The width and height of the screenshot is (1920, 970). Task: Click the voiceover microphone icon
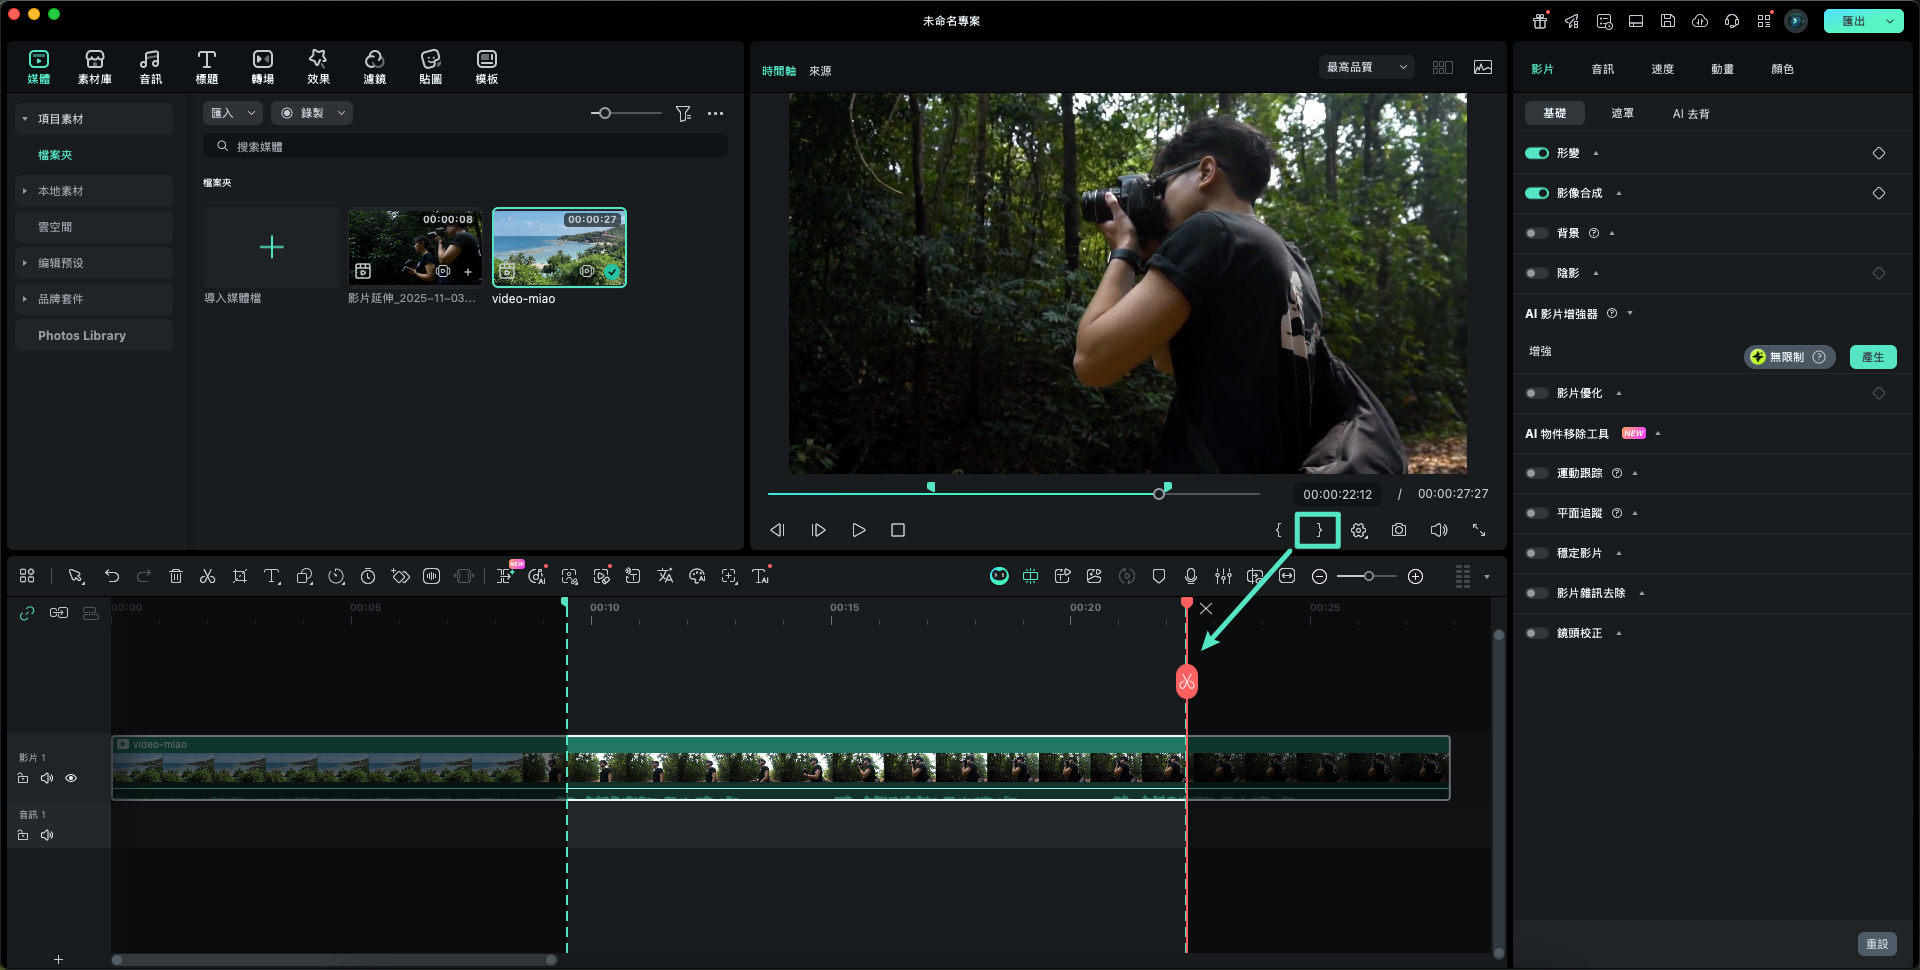(1190, 576)
